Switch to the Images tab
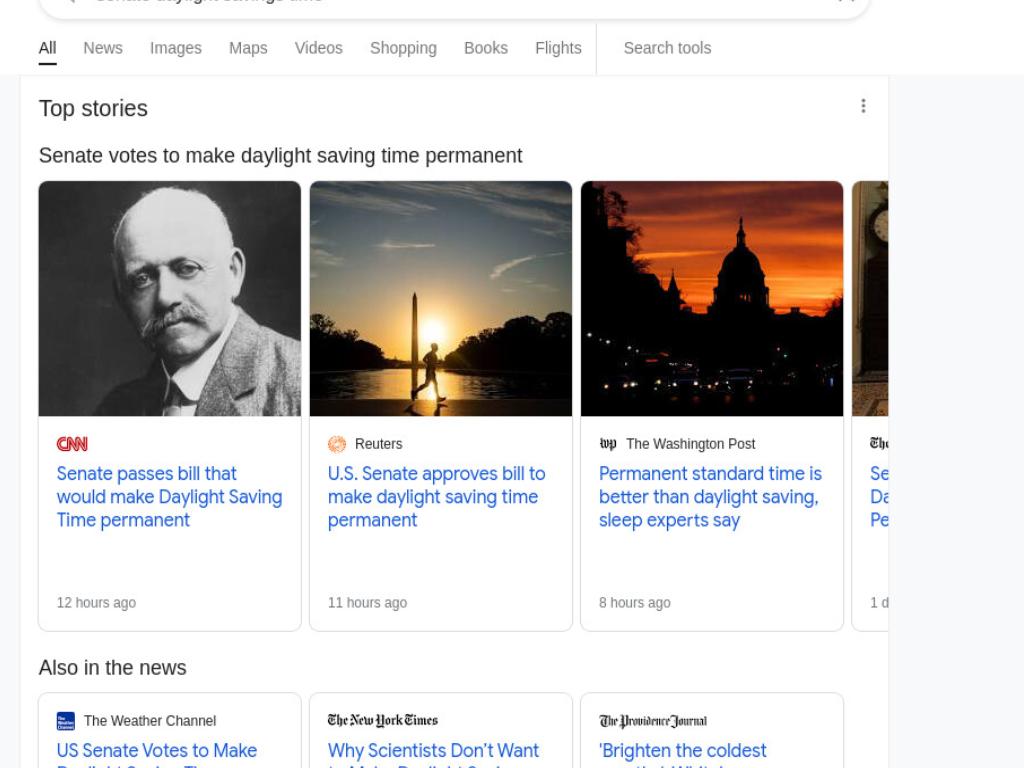1024x768 pixels. pyautogui.click(x=176, y=48)
